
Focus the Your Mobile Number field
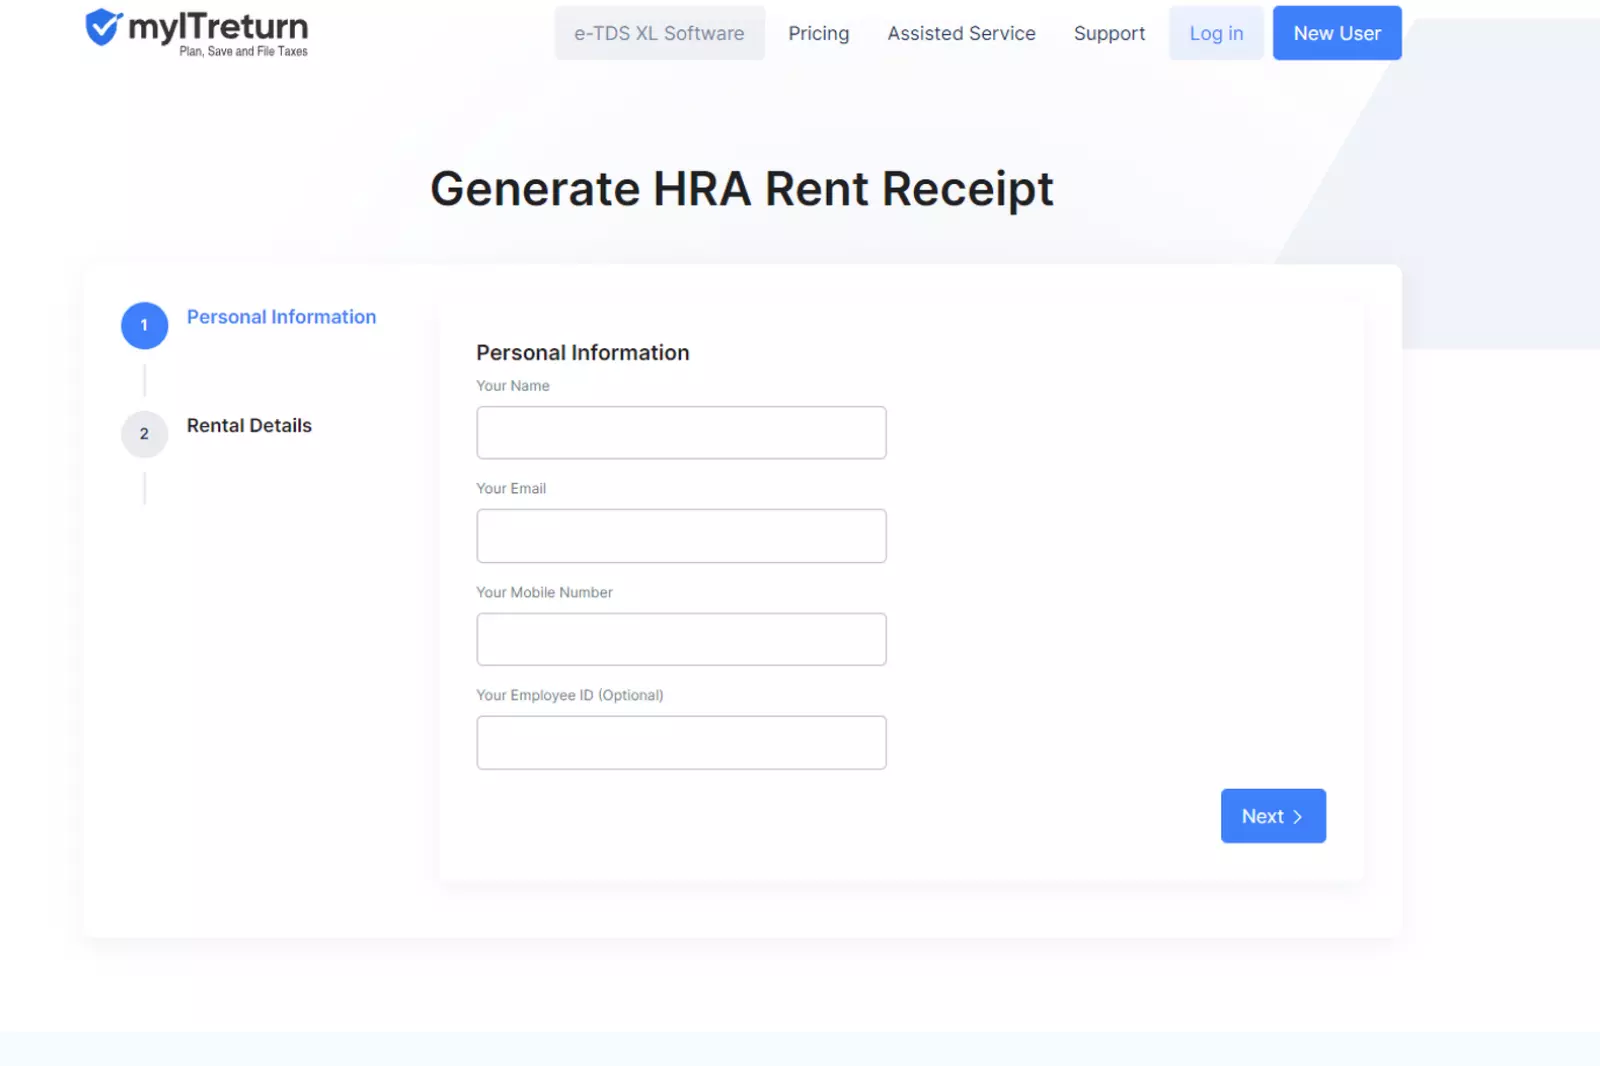(681, 639)
